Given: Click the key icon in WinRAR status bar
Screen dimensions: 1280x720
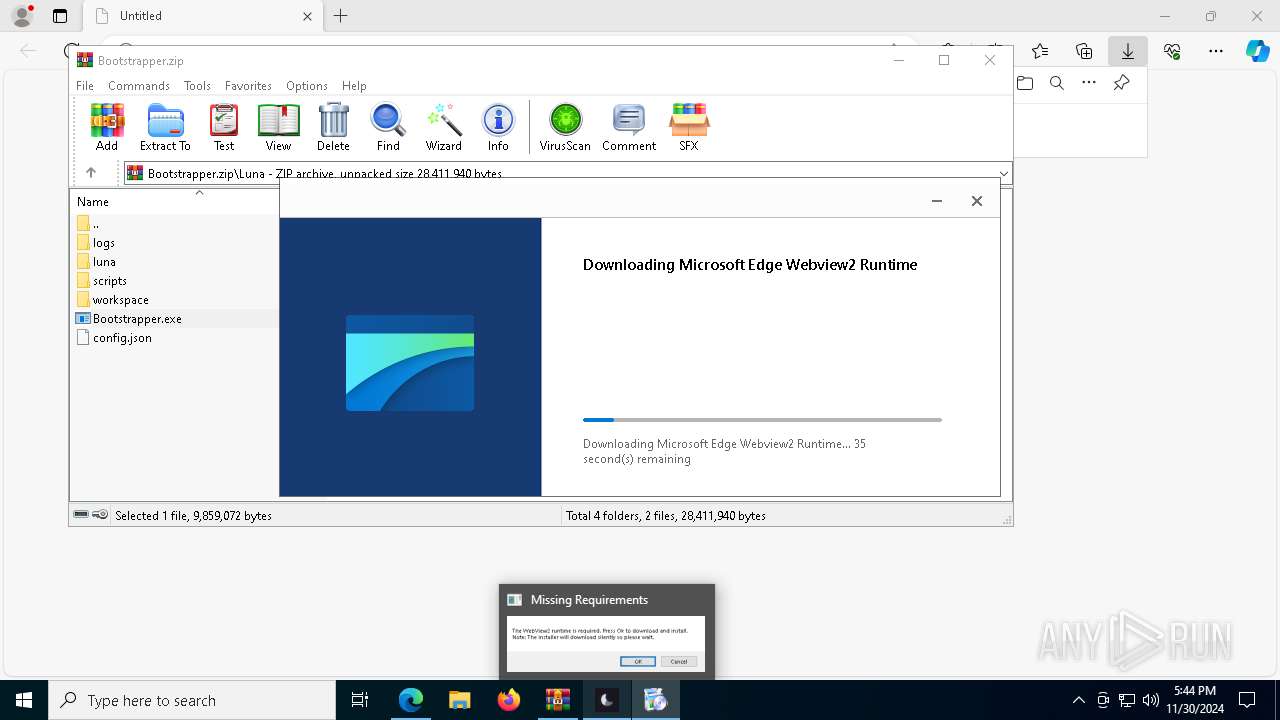Looking at the screenshot, I should [x=100, y=515].
